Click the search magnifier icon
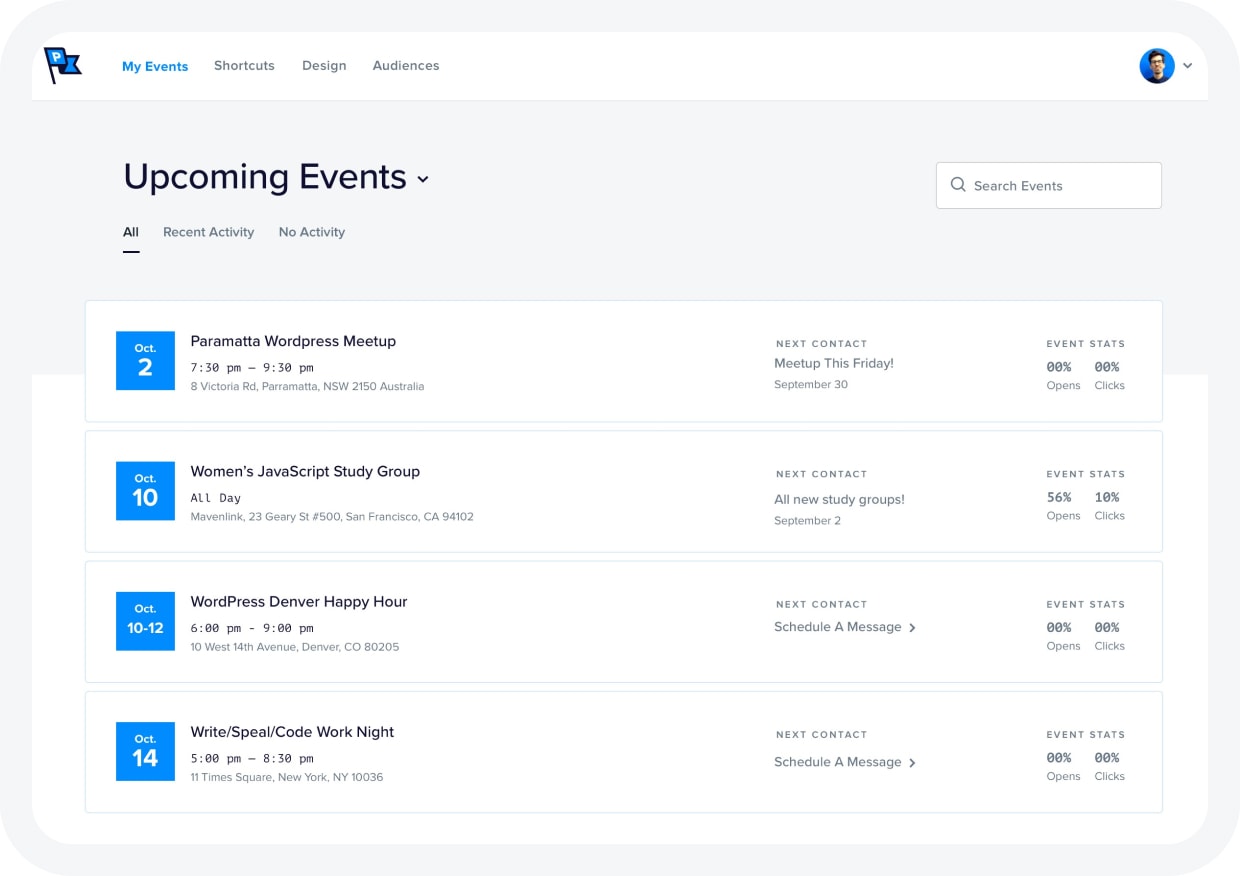The image size is (1240, 876). (958, 185)
